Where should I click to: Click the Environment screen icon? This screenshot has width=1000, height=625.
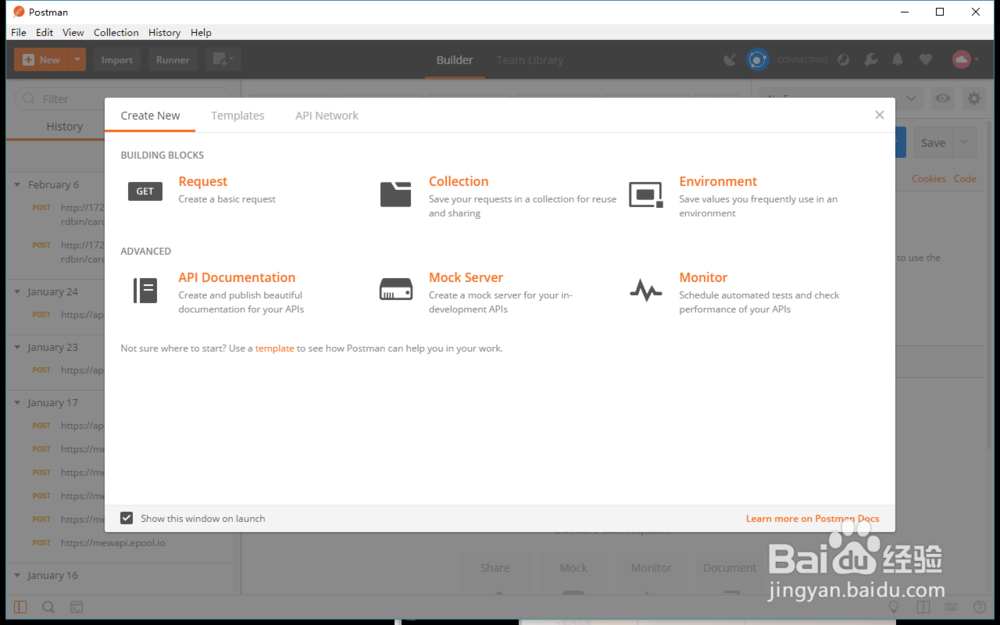[646, 195]
